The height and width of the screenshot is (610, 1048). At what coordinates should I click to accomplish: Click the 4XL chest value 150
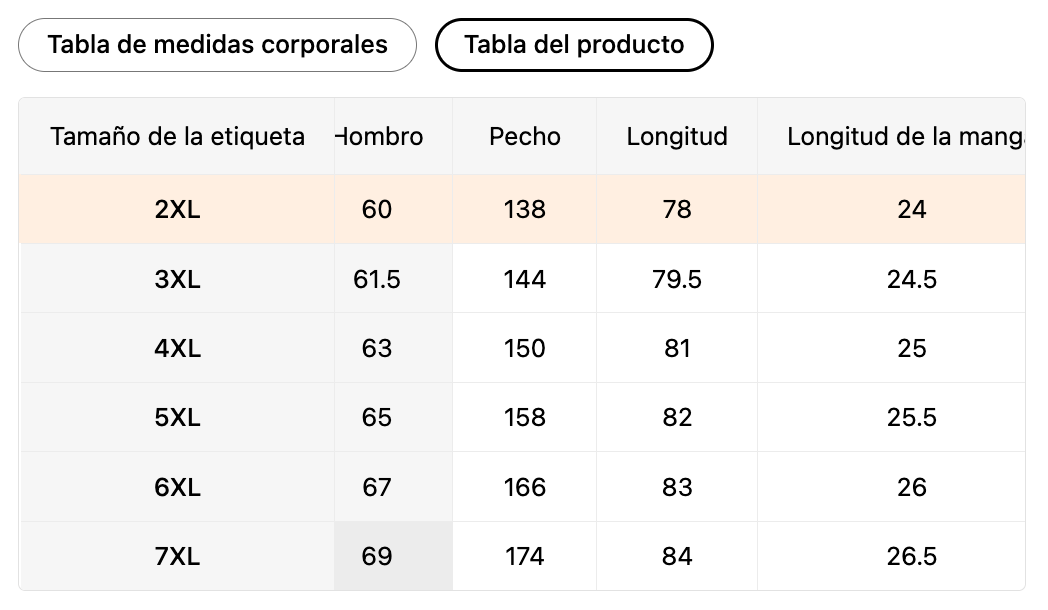coord(525,348)
